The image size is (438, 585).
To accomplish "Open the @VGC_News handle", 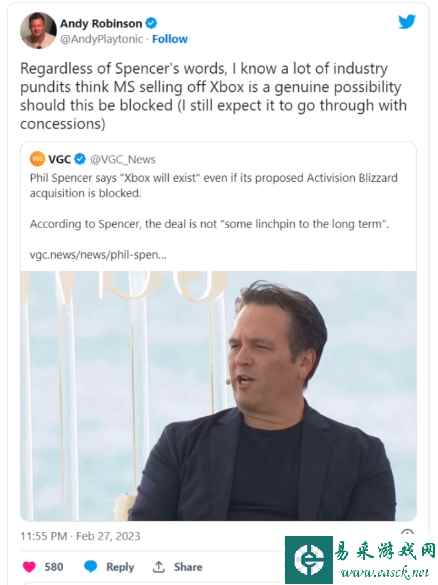I will coord(123,159).
